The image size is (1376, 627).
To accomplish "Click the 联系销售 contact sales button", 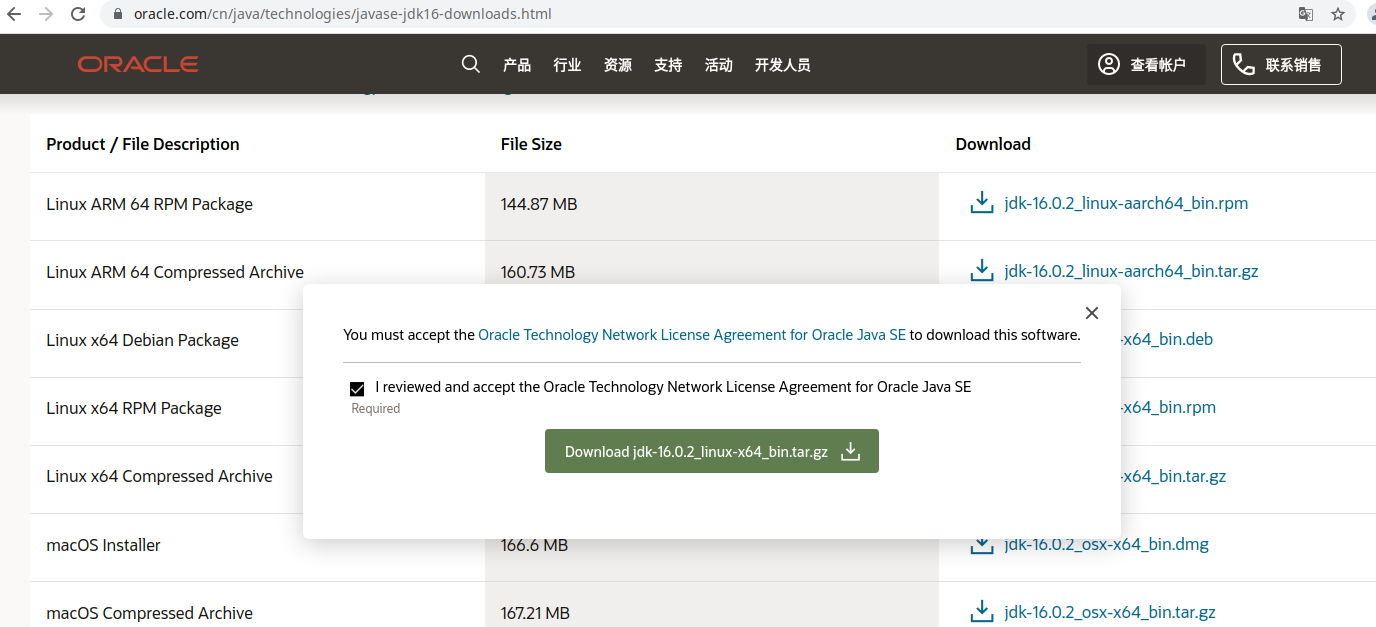I will (1281, 64).
